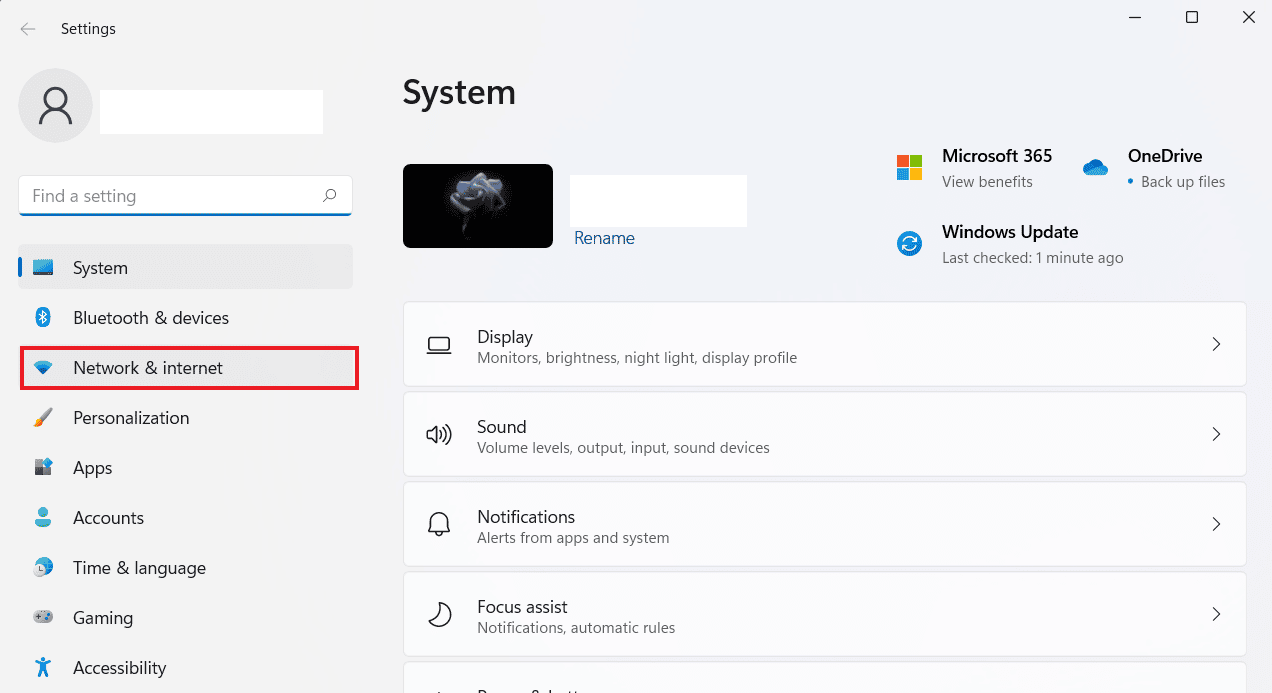Click the Focus assist moon icon
This screenshot has width=1272, height=693.
coord(439,615)
